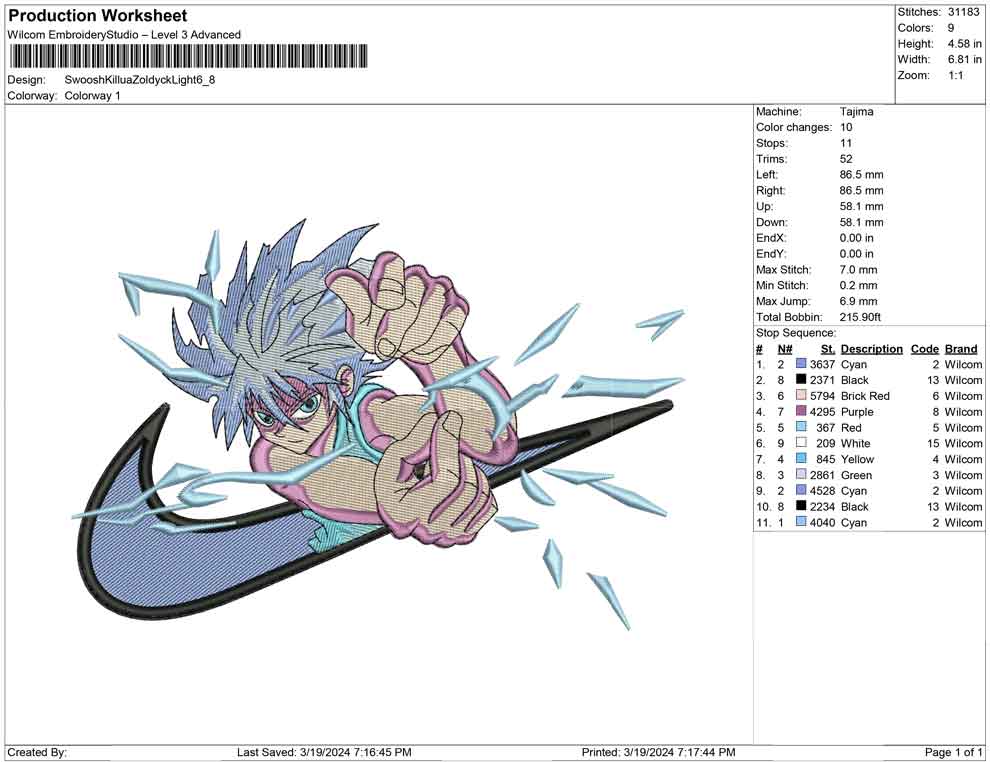
Task: Click the Colors value 9
Action: [951, 28]
